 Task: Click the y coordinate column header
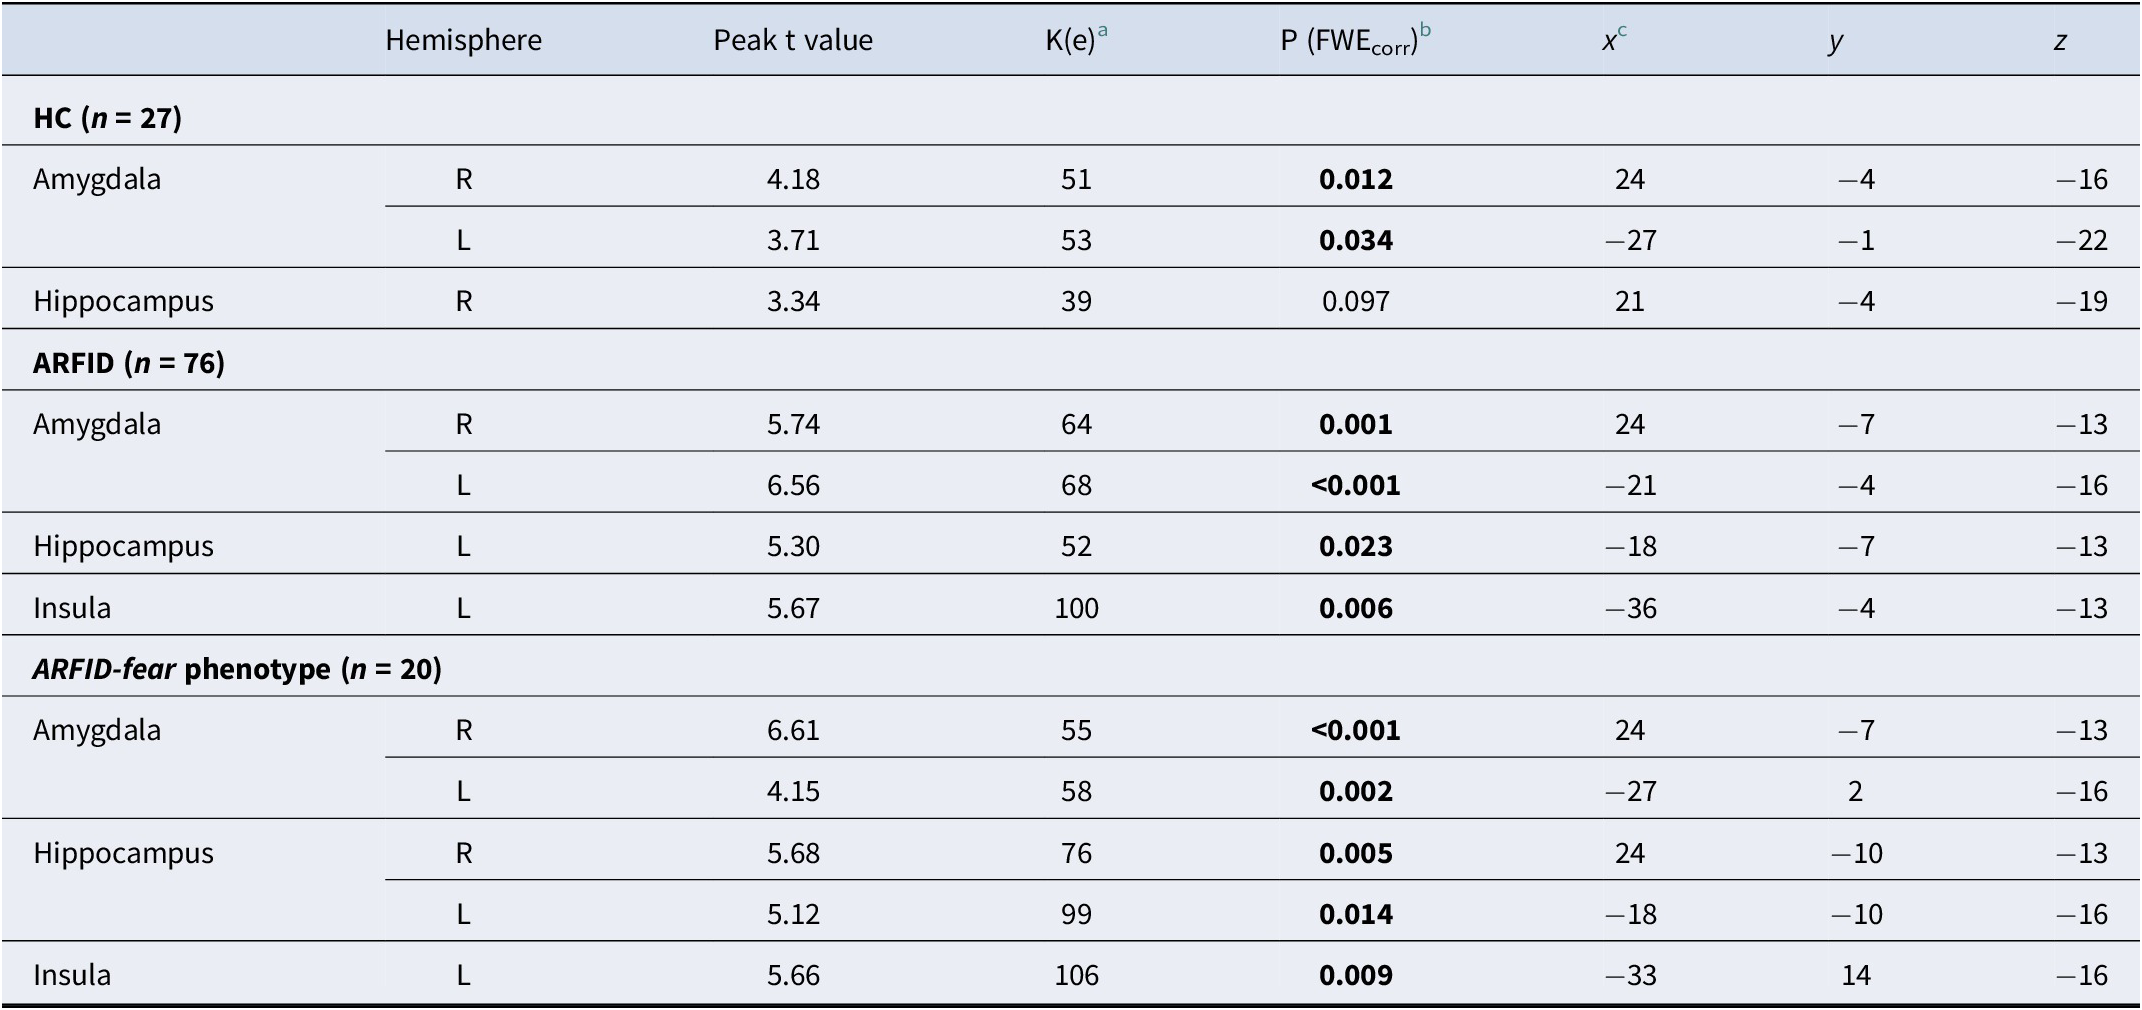1835,41
